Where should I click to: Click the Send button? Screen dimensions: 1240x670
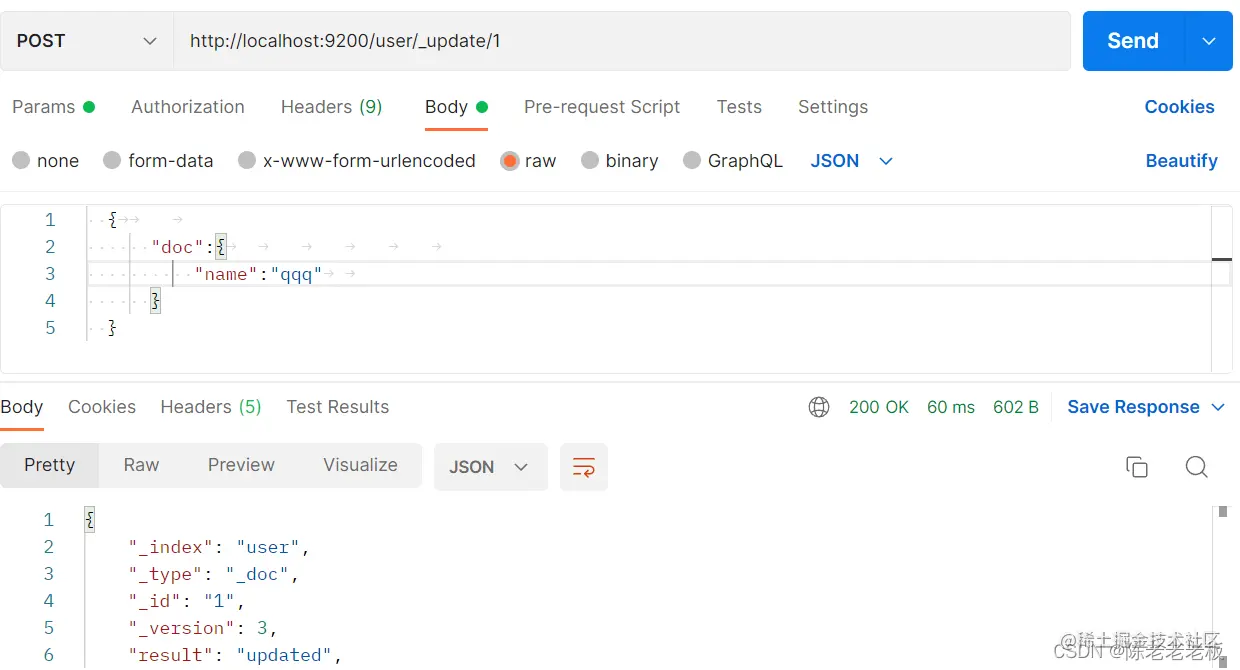pyautogui.click(x=1133, y=41)
